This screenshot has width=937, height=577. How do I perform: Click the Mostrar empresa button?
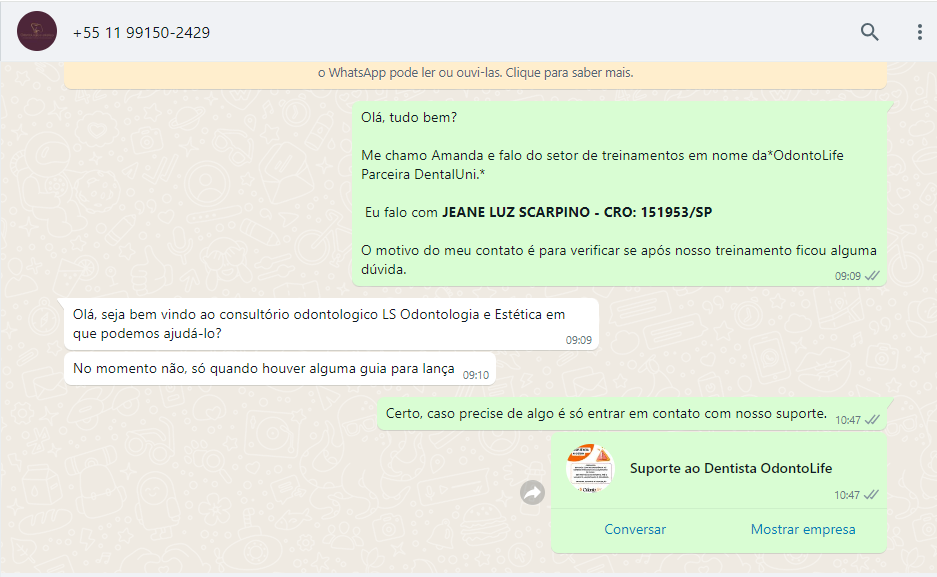[x=803, y=529]
